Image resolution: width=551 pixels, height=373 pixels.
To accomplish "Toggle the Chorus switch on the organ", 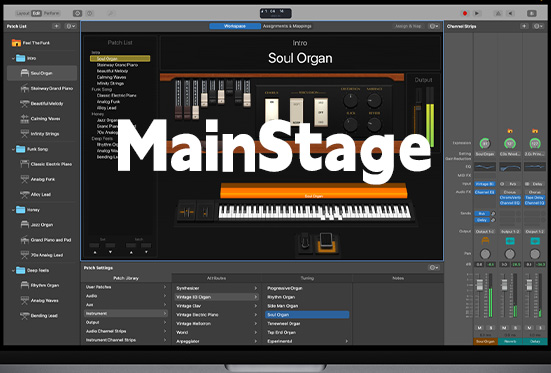I will (x=272, y=111).
